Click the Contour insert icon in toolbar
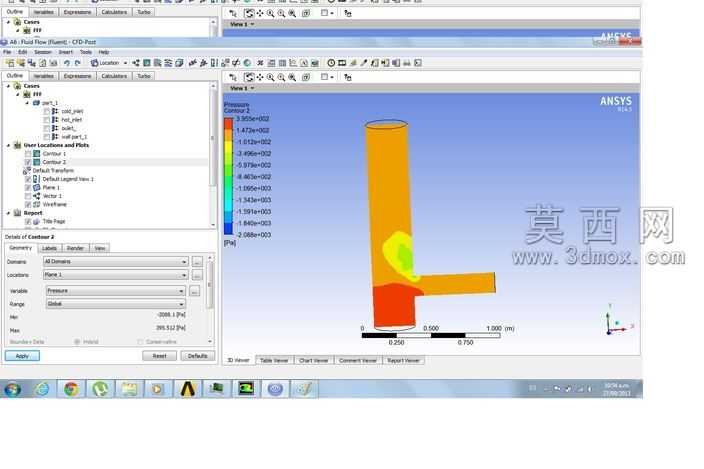 tap(147, 63)
